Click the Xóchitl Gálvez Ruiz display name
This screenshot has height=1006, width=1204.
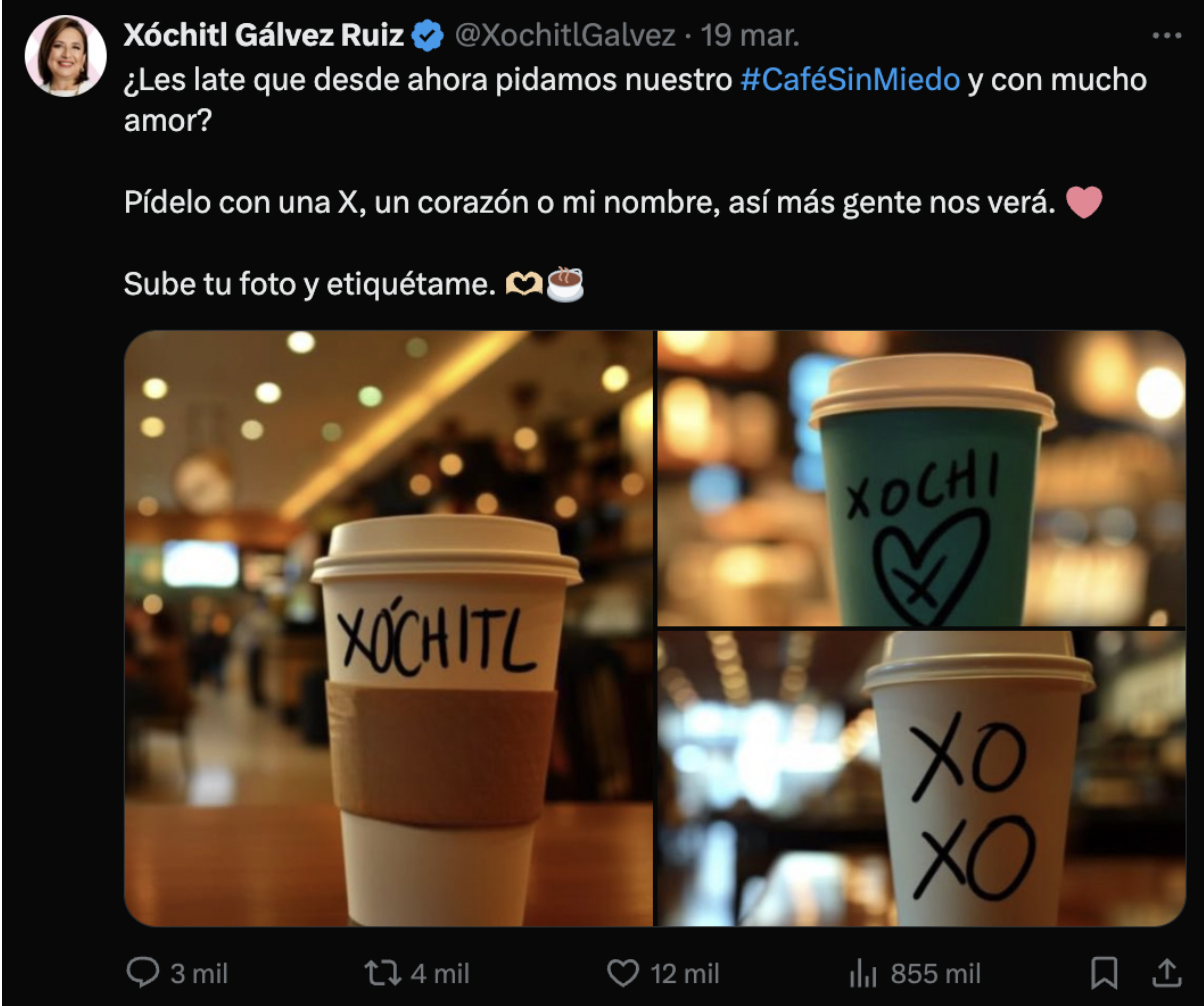(265, 36)
